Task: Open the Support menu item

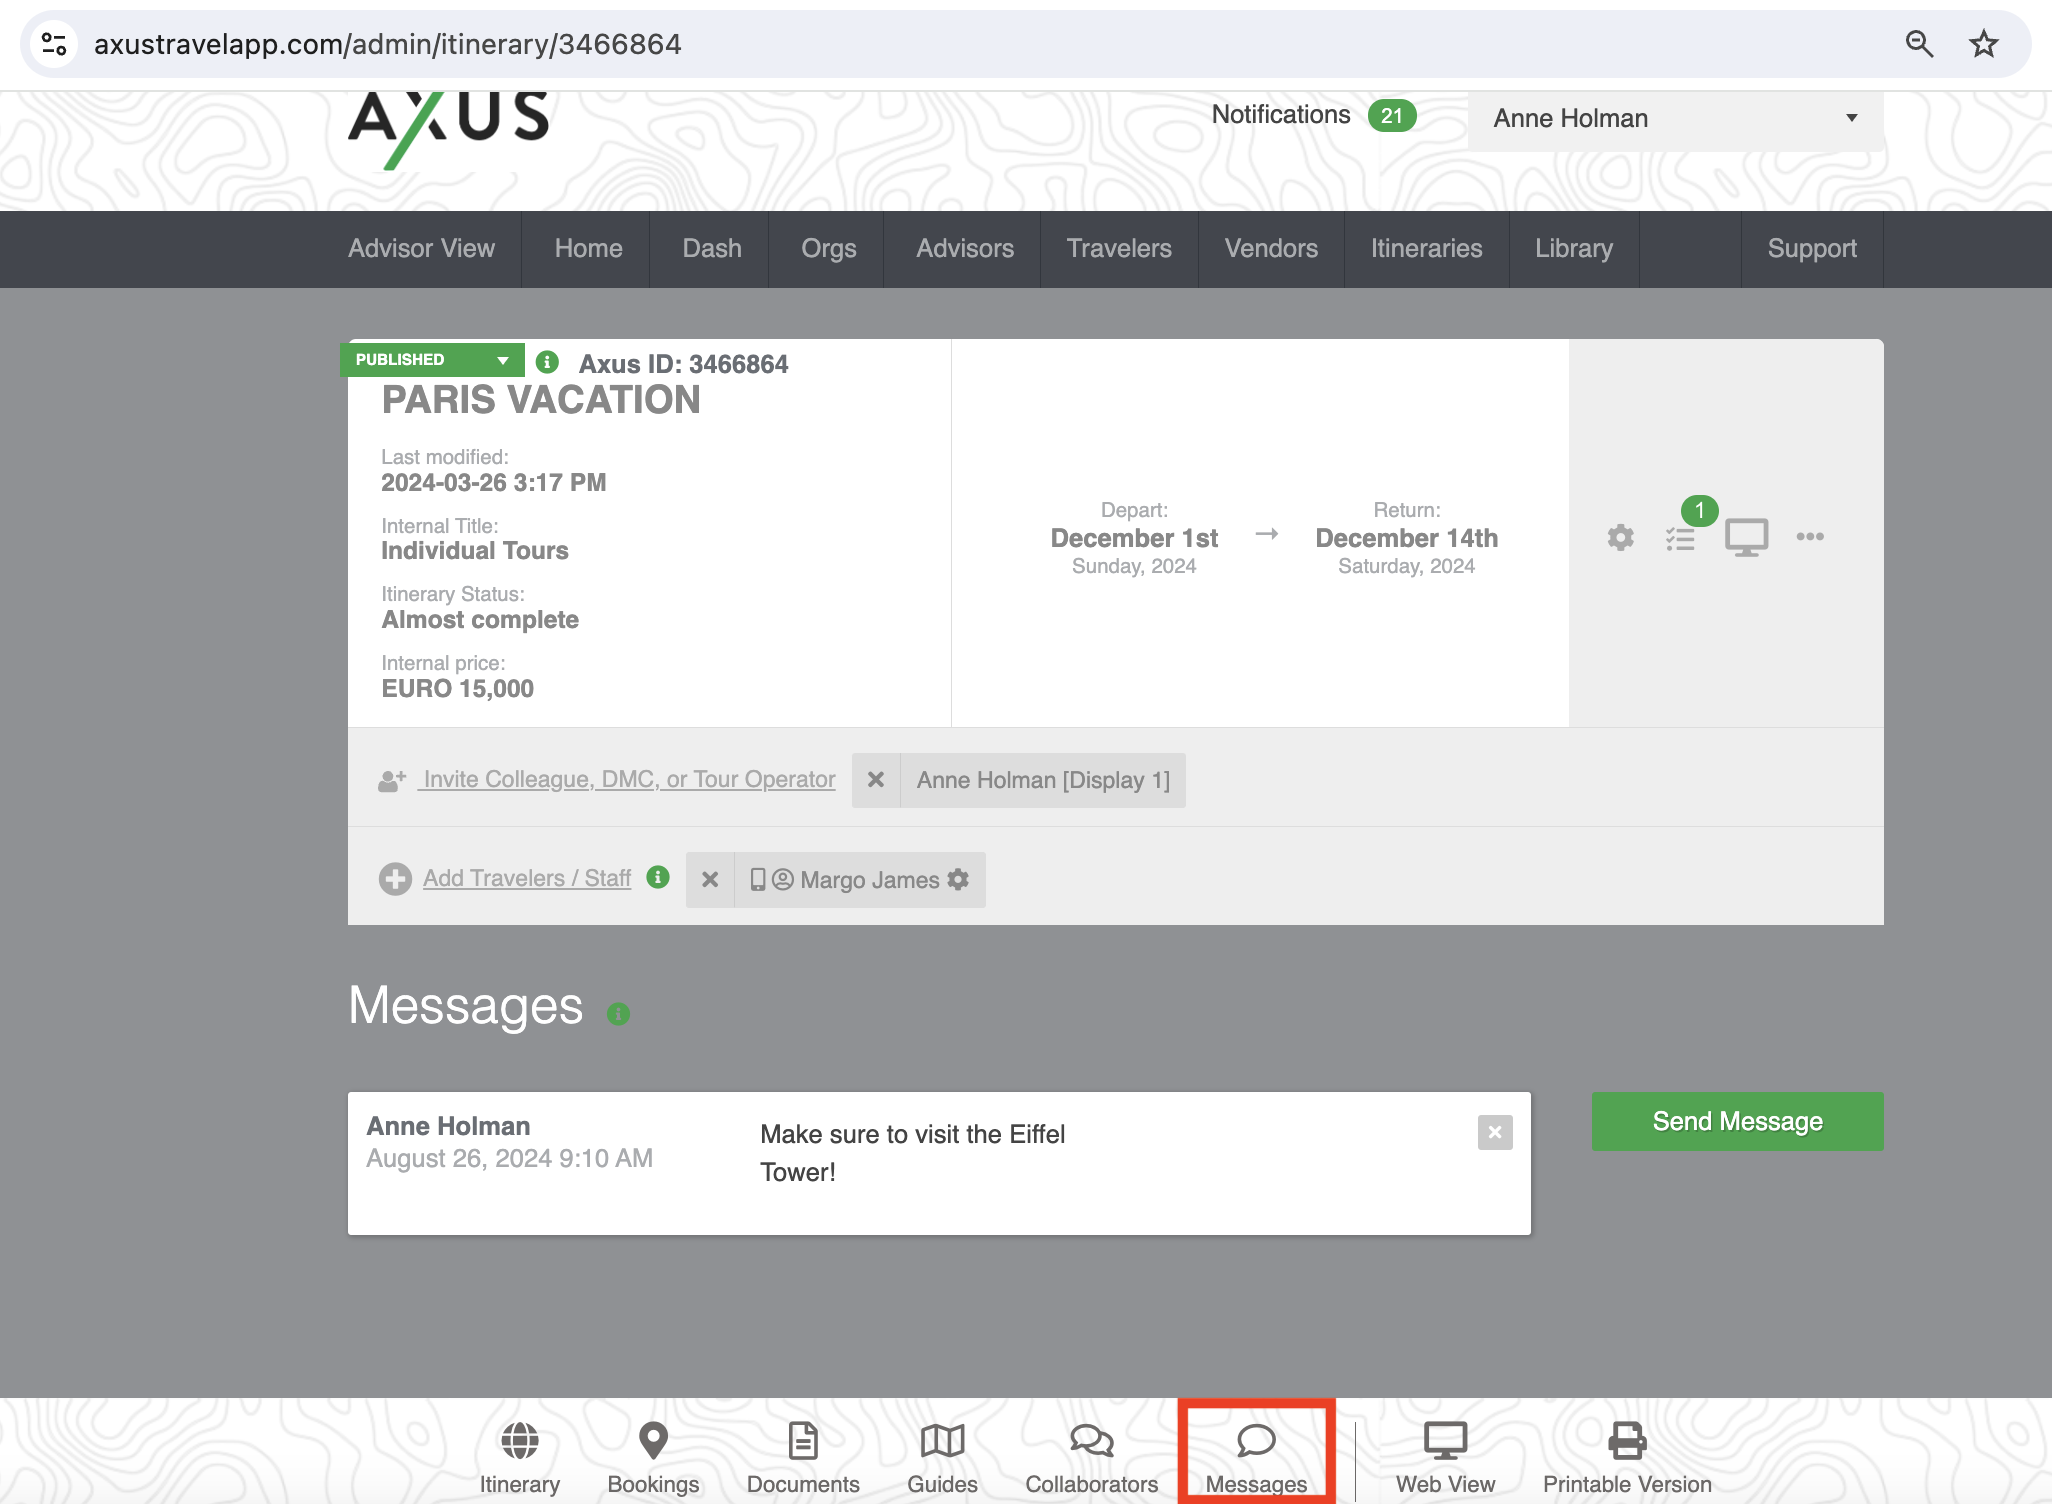Action: 1812,249
